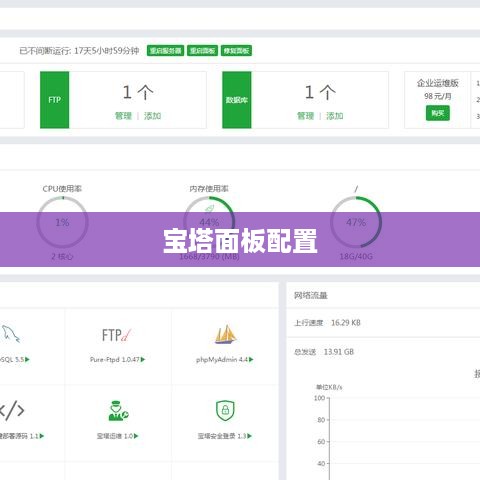Click the CPU usage gauge ring
Screen dimensions: 480x480
[62, 222]
